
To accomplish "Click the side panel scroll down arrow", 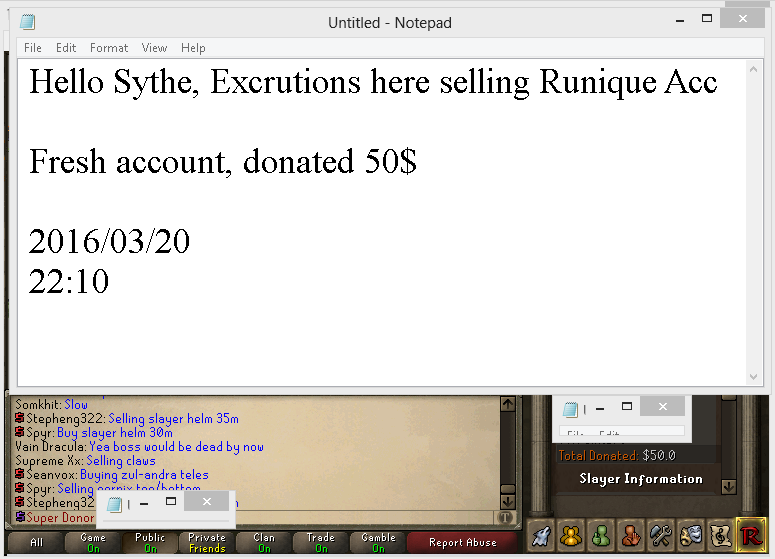I will (729, 487).
